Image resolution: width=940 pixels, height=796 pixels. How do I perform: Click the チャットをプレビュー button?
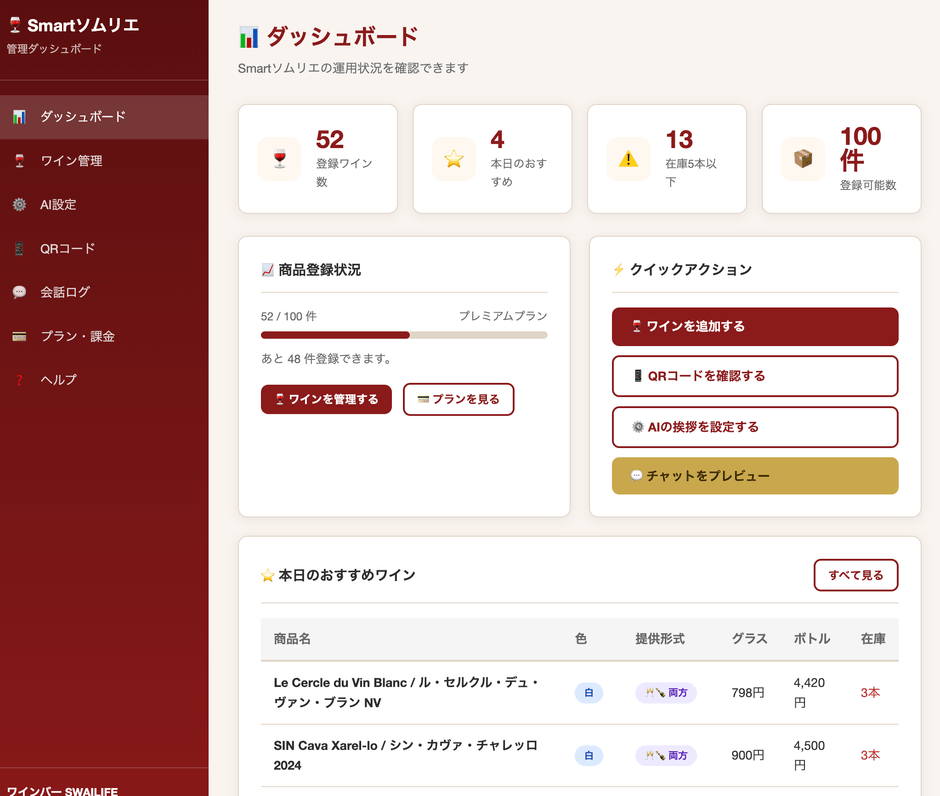coord(755,476)
